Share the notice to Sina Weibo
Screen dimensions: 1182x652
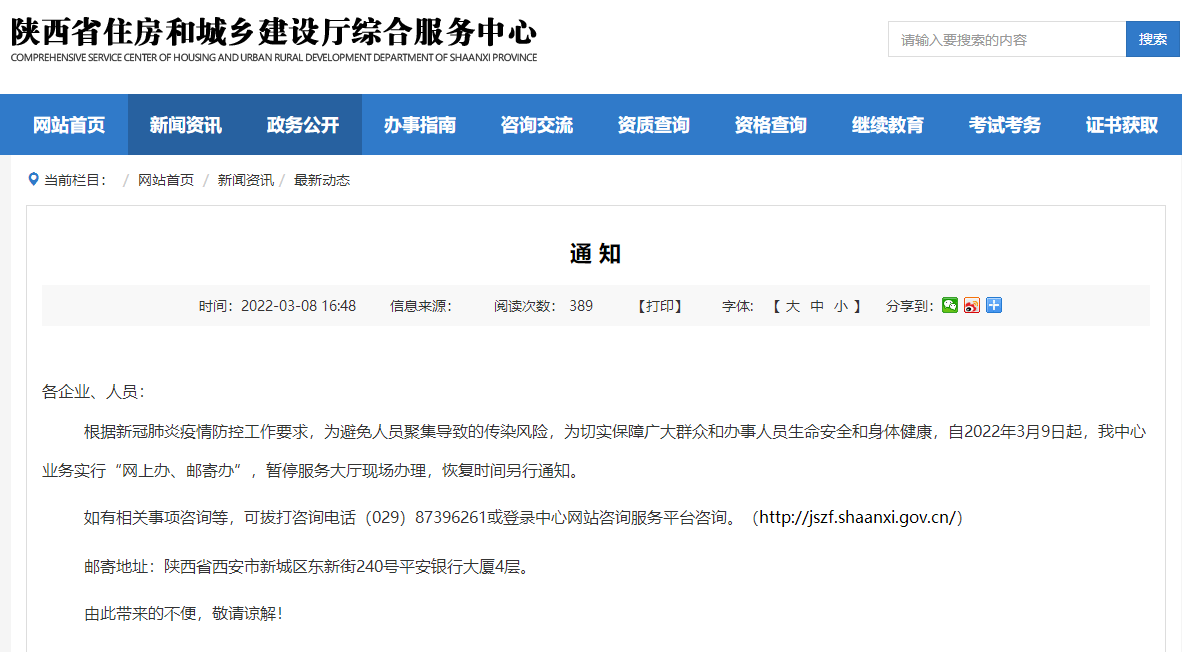coord(972,305)
